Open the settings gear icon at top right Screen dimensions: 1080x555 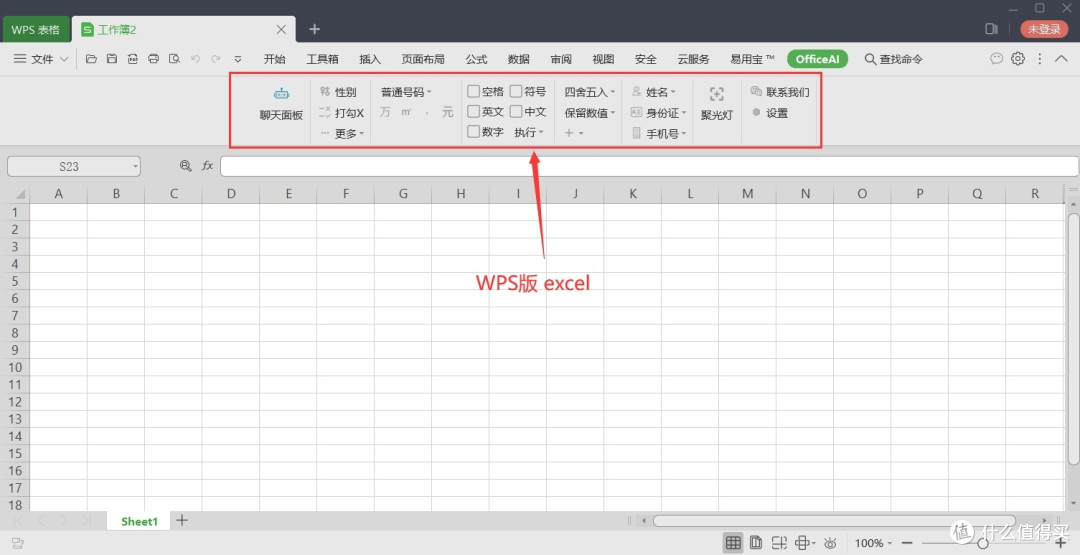pyautogui.click(x=1018, y=59)
